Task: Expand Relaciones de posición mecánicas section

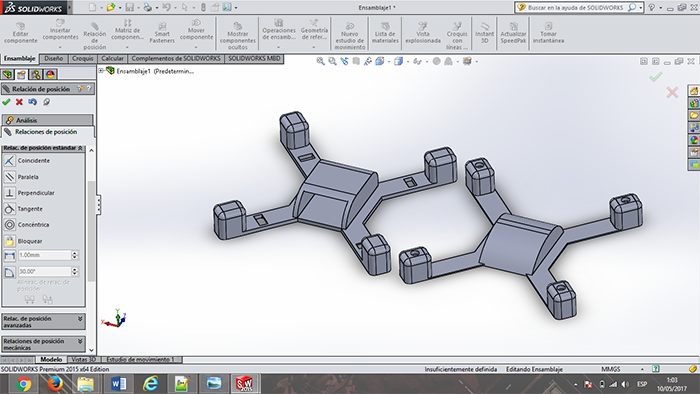Action: pyautogui.click(x=43, y=344)
